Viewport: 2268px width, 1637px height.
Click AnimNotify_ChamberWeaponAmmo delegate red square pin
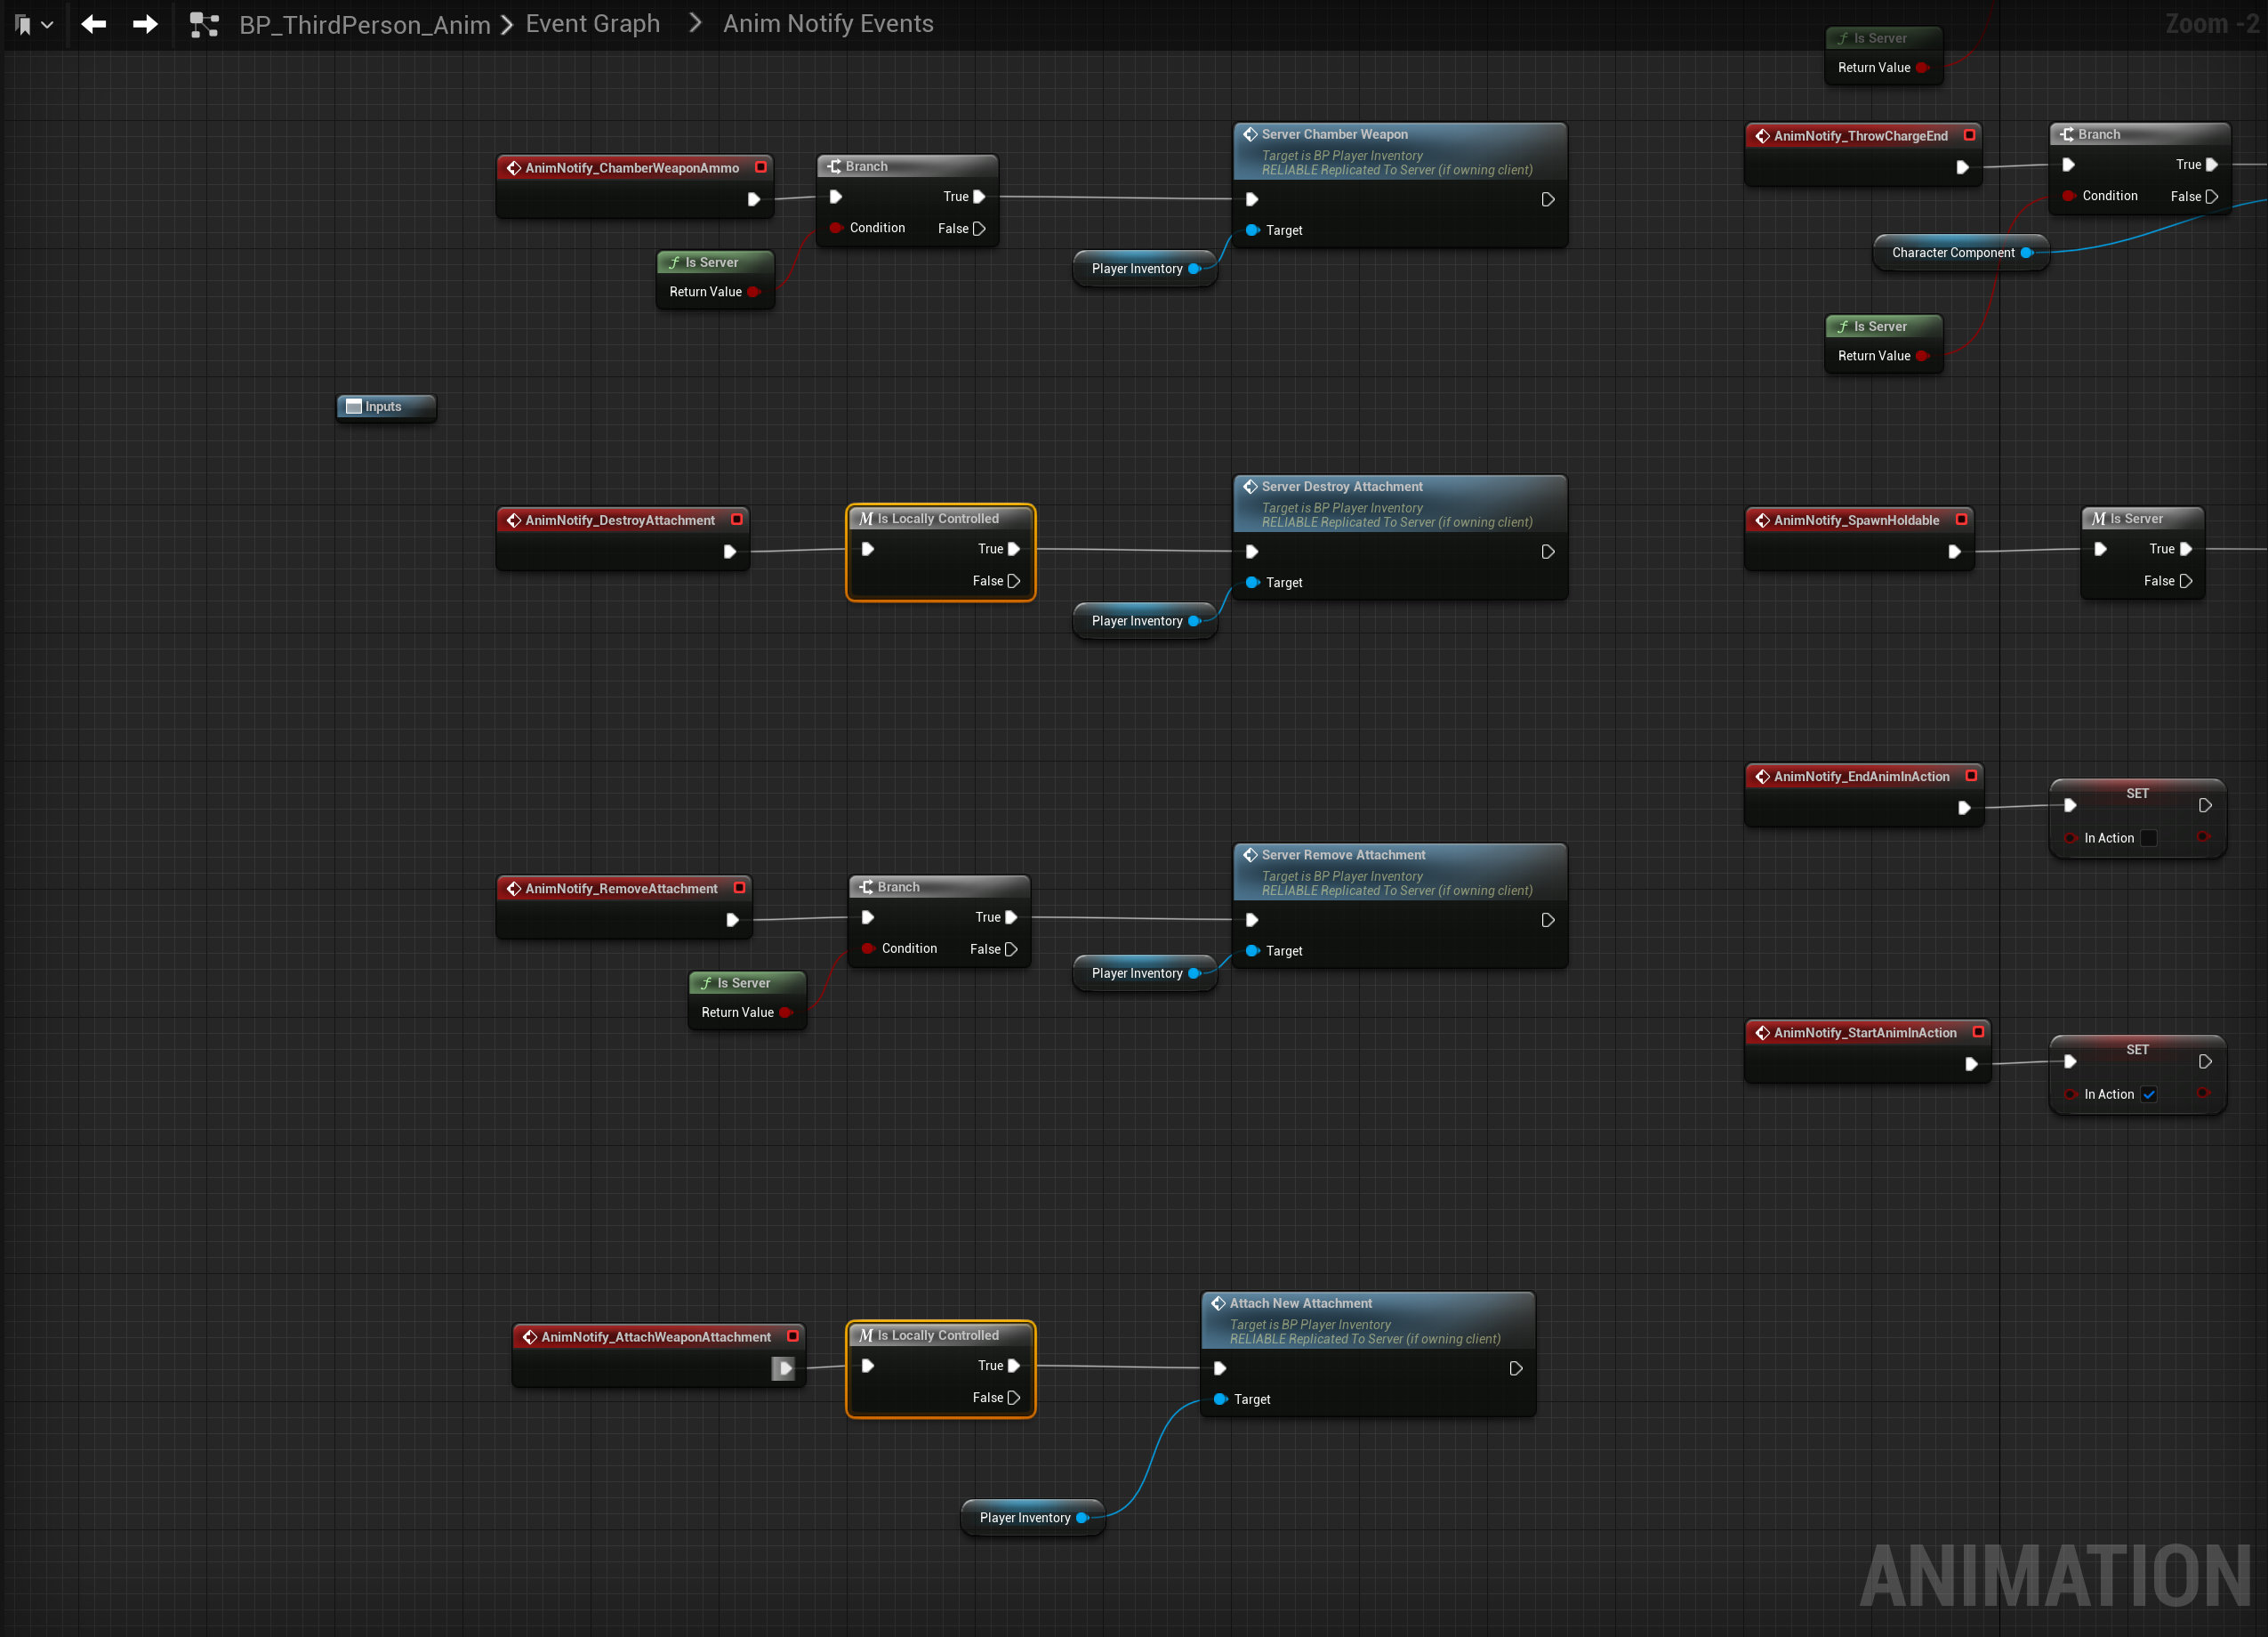tap(761, 167)
